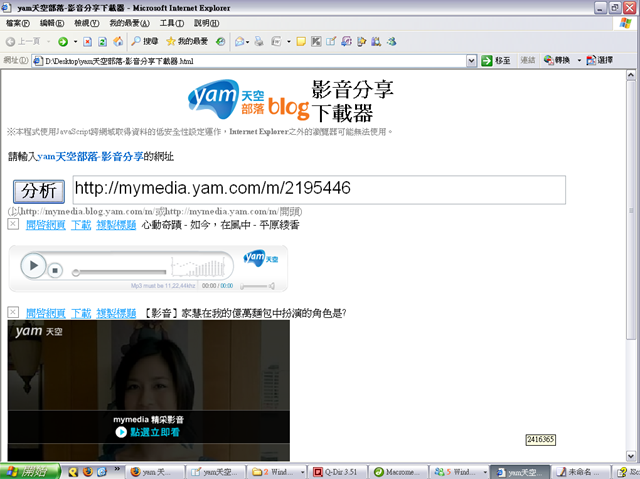
Task: Click the yam天空部落-影音分享 link
Action: coord(90,157)
